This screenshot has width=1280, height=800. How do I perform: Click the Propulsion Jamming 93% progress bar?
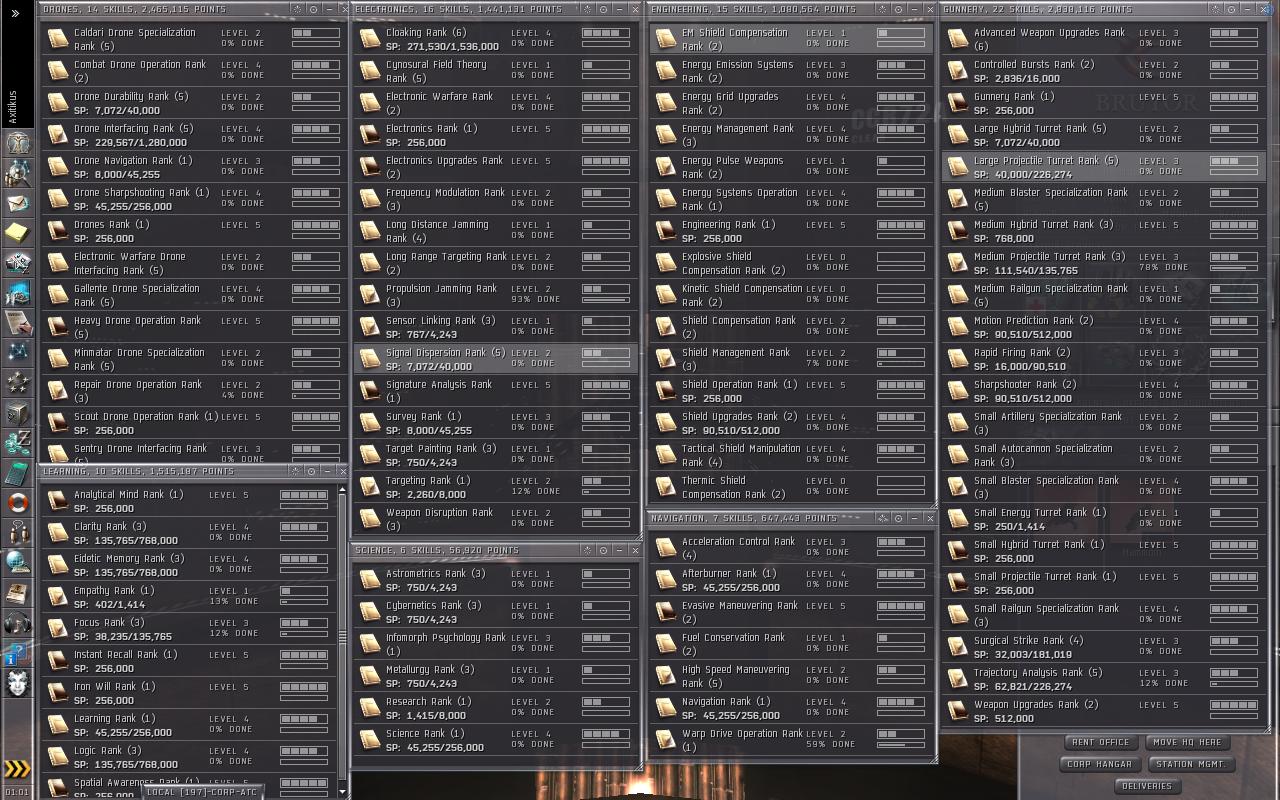point(605,300)
